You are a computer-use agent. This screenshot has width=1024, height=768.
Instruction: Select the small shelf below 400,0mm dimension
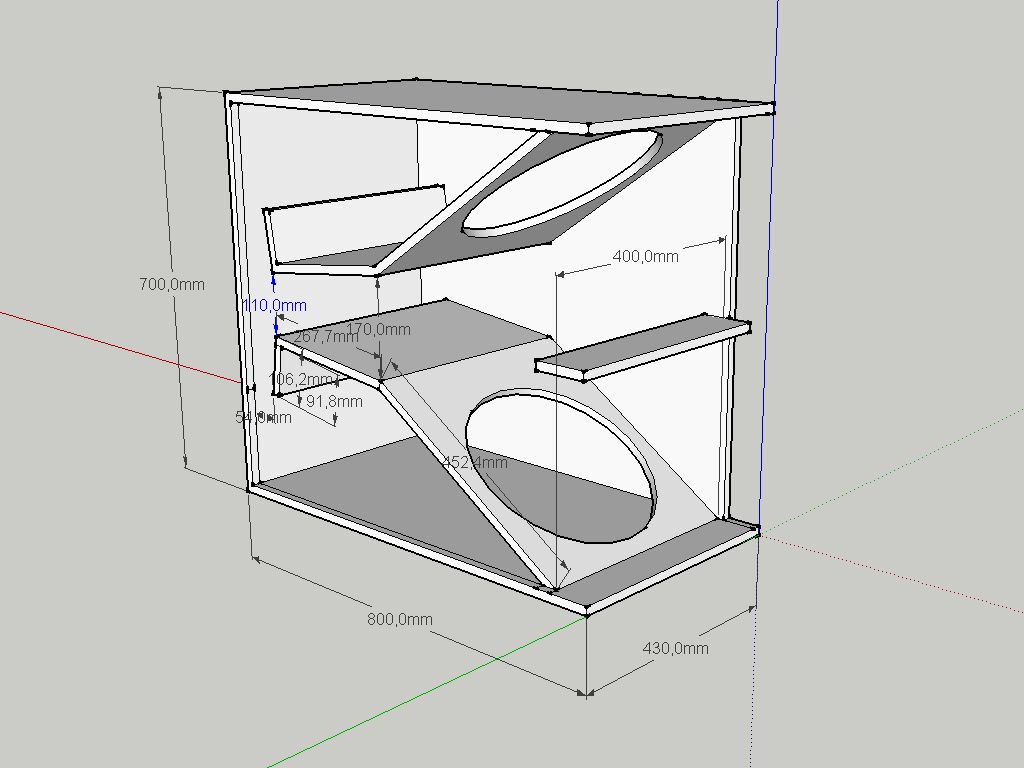pyautogui.click(x=643, y=346)
